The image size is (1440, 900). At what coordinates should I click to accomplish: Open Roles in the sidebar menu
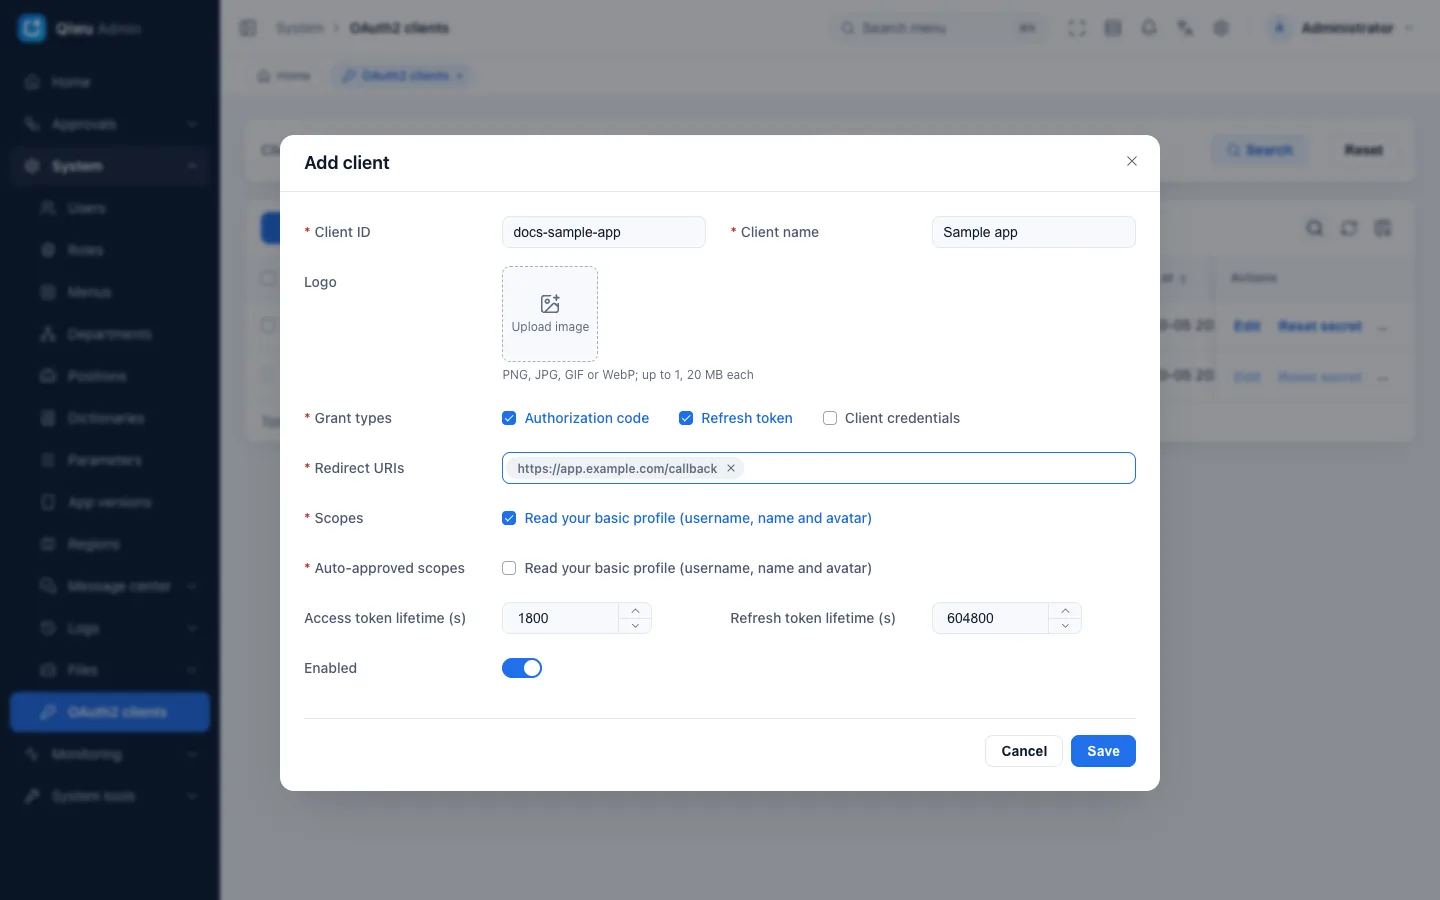coord(110,250)
